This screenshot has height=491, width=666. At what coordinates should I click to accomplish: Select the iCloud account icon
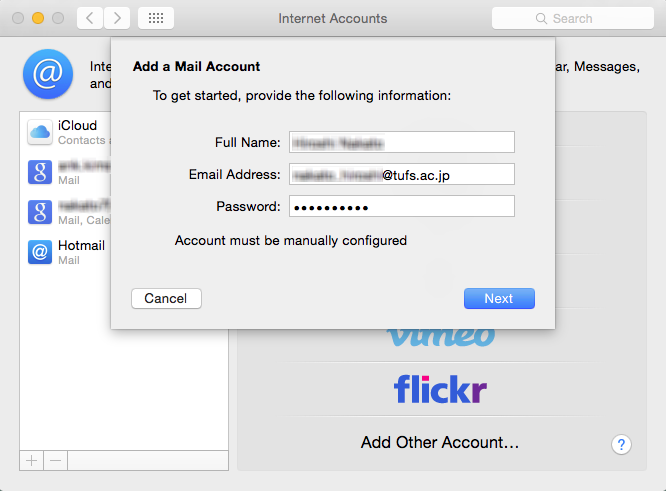(x=40, y=132)
